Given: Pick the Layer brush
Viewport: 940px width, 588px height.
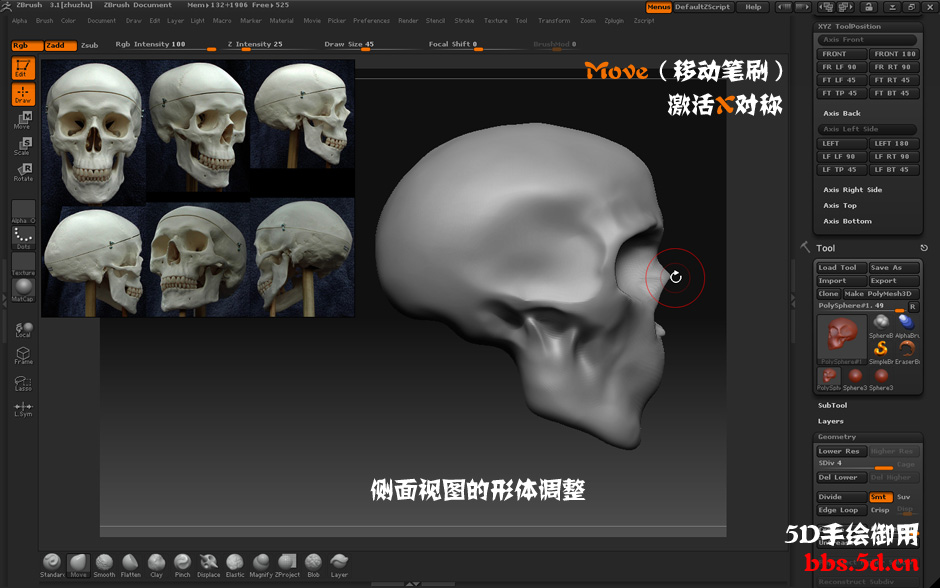Looking at the screenshot, I should click(339, 565).
